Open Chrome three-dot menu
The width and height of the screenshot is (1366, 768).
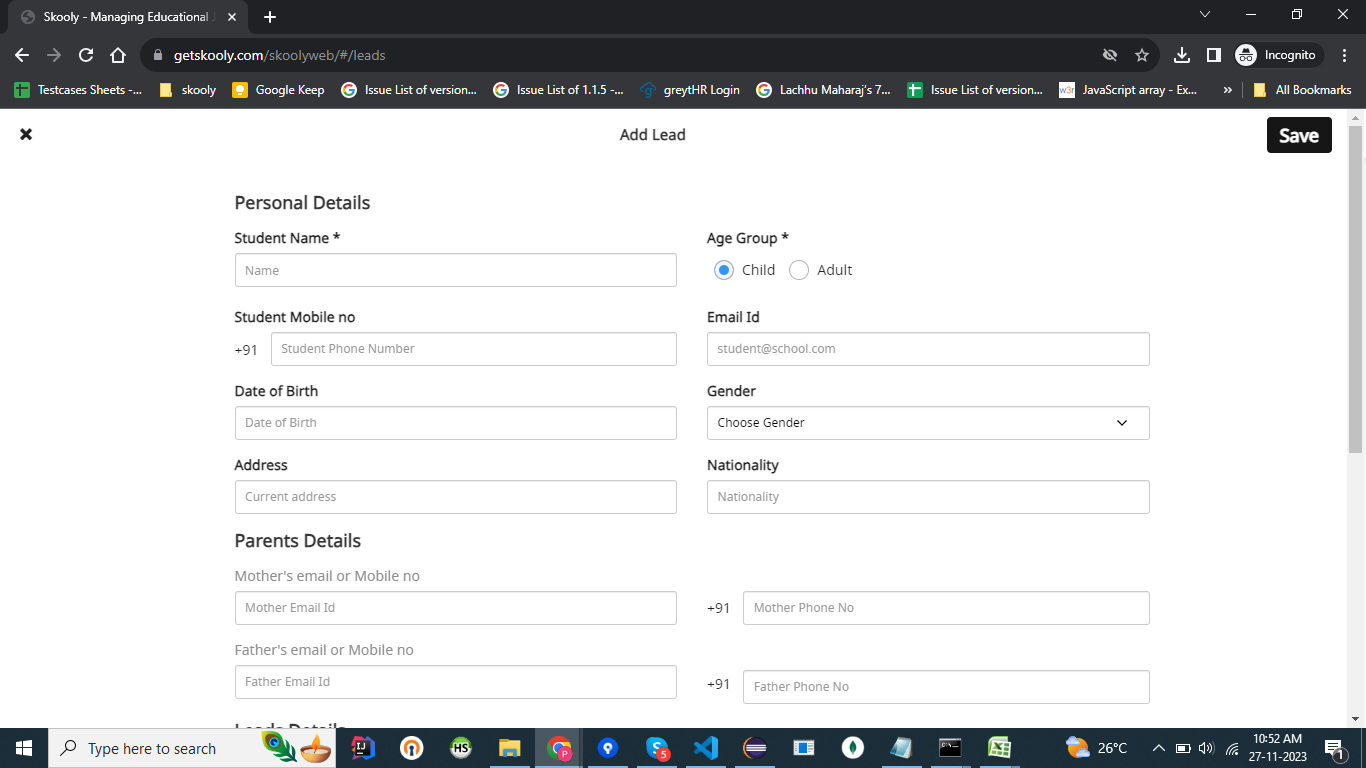[1345, 55]
